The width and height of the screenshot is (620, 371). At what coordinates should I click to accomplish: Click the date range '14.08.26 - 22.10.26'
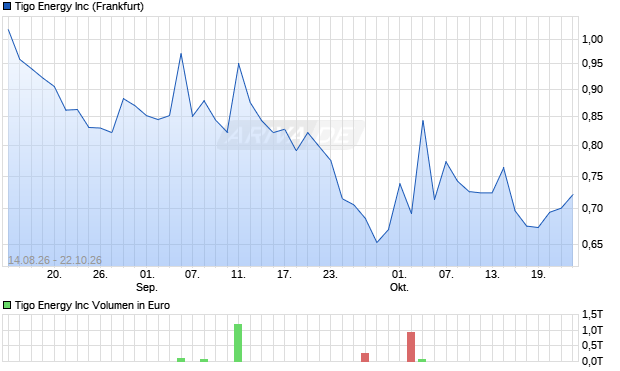coord(55,260)
